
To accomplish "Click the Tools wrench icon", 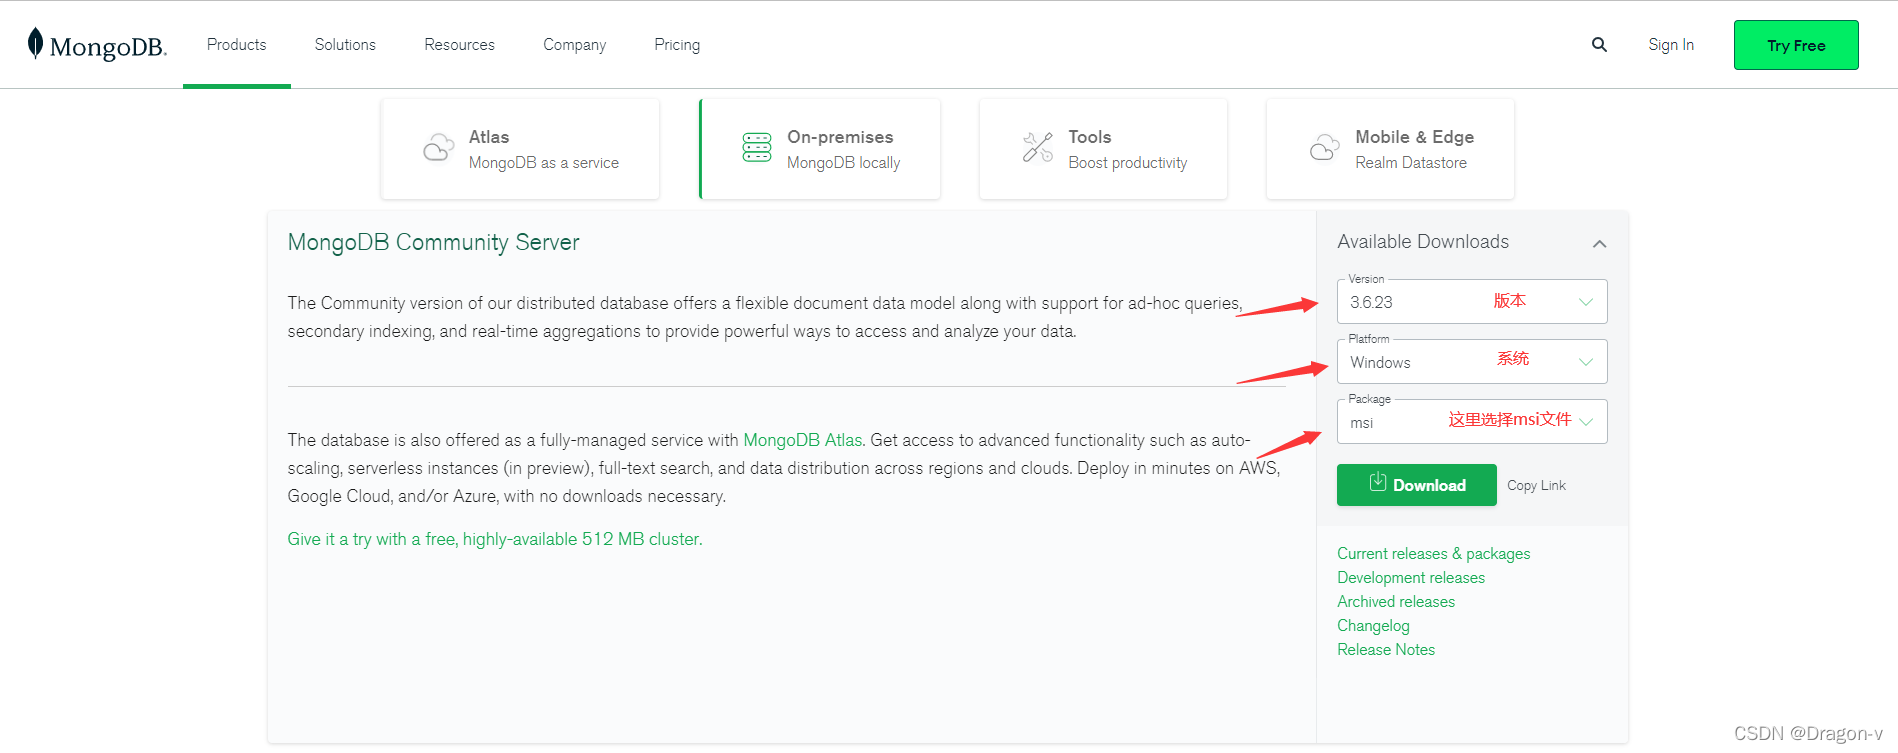I will click(x=1038, y=148).
